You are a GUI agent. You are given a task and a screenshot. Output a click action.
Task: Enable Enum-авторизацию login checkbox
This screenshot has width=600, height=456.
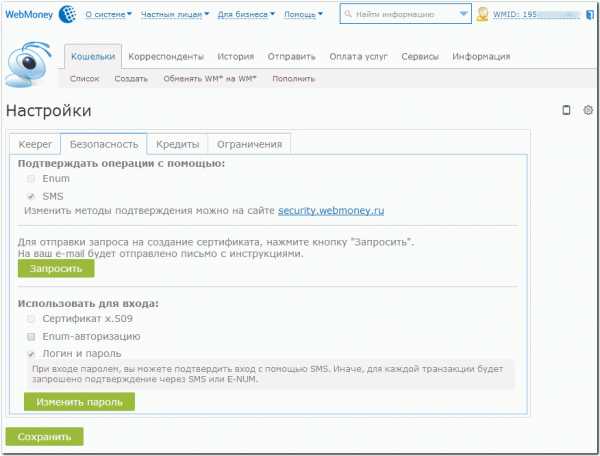[31, 336]
